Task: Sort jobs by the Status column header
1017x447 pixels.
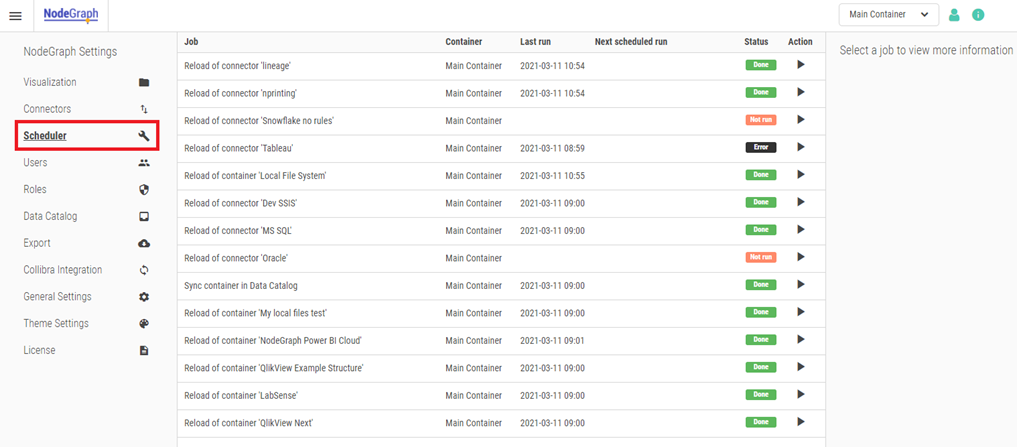Action: (x=756, y=42)
